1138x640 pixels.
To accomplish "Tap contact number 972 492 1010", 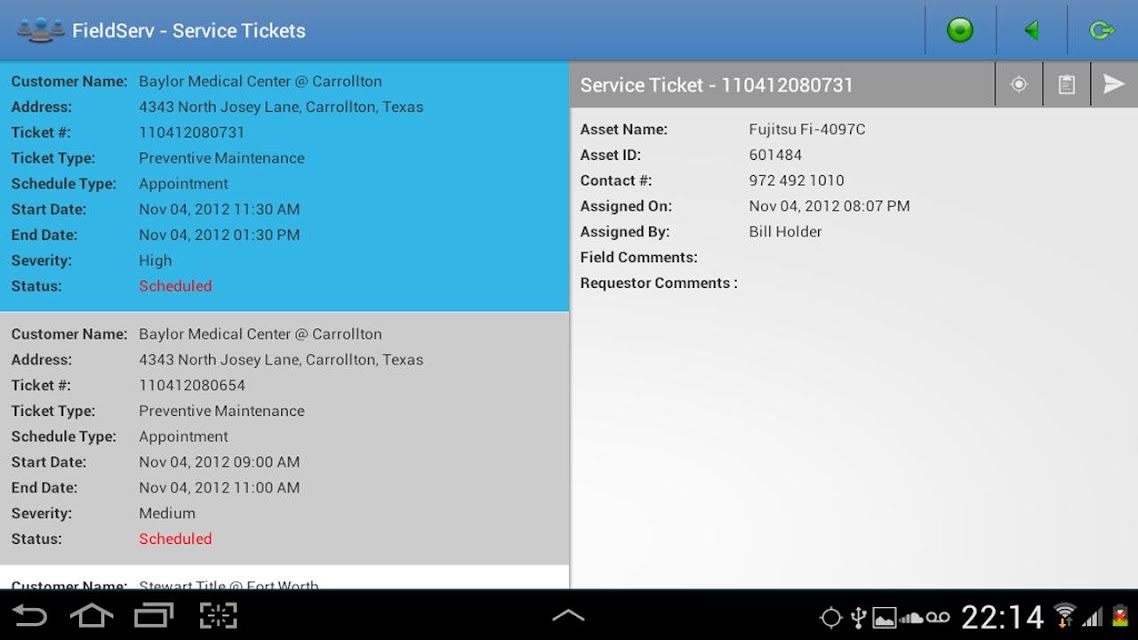I will point(796,181).
